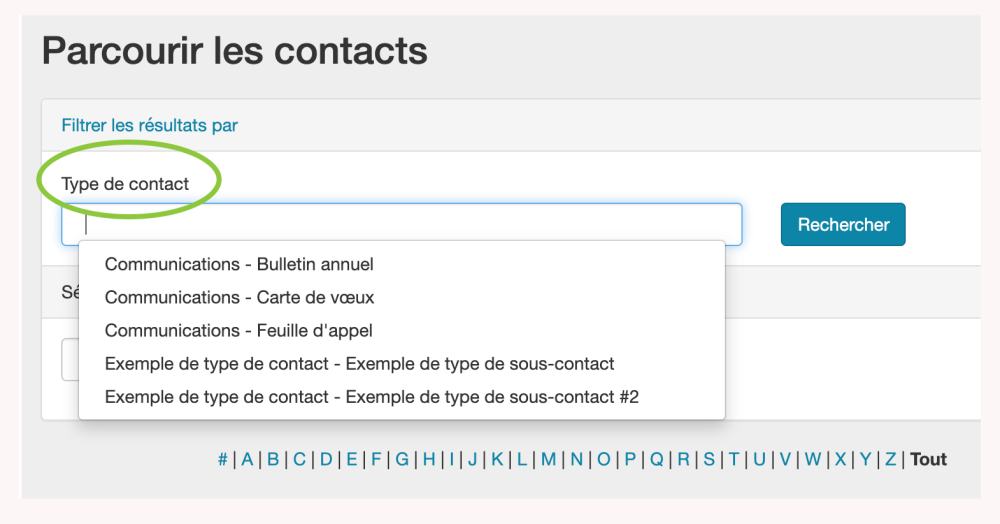The width and height of the screenshot is (1000, 524).
Task: Select Exemple de type de sous-contact option
Action: [360, 364]
